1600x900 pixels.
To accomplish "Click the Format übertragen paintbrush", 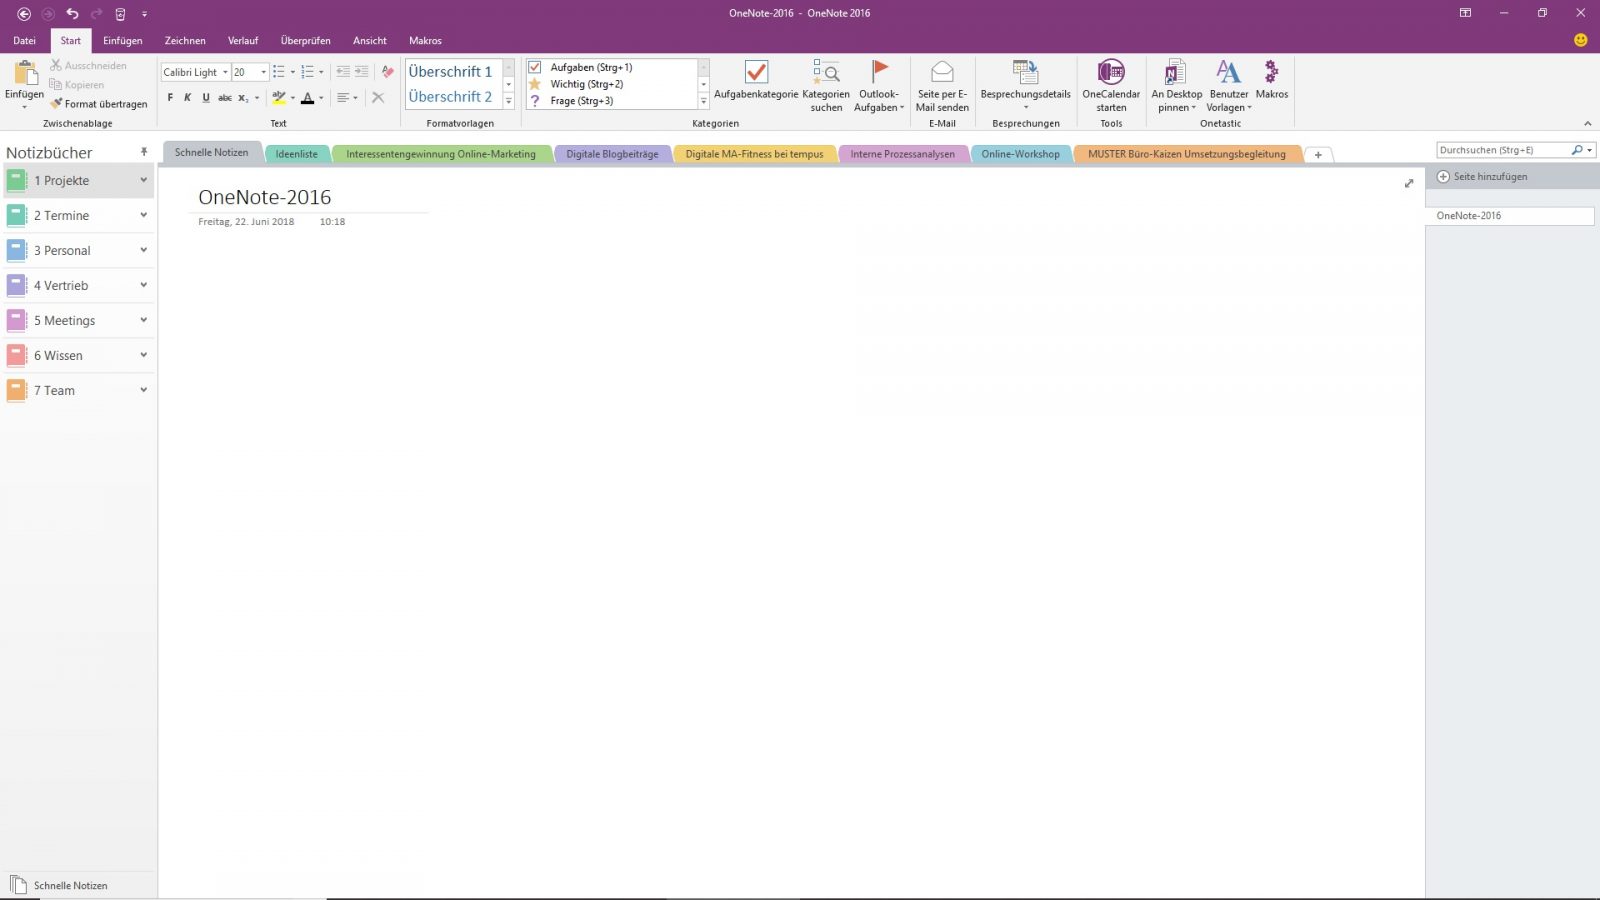I will point(98,103).
